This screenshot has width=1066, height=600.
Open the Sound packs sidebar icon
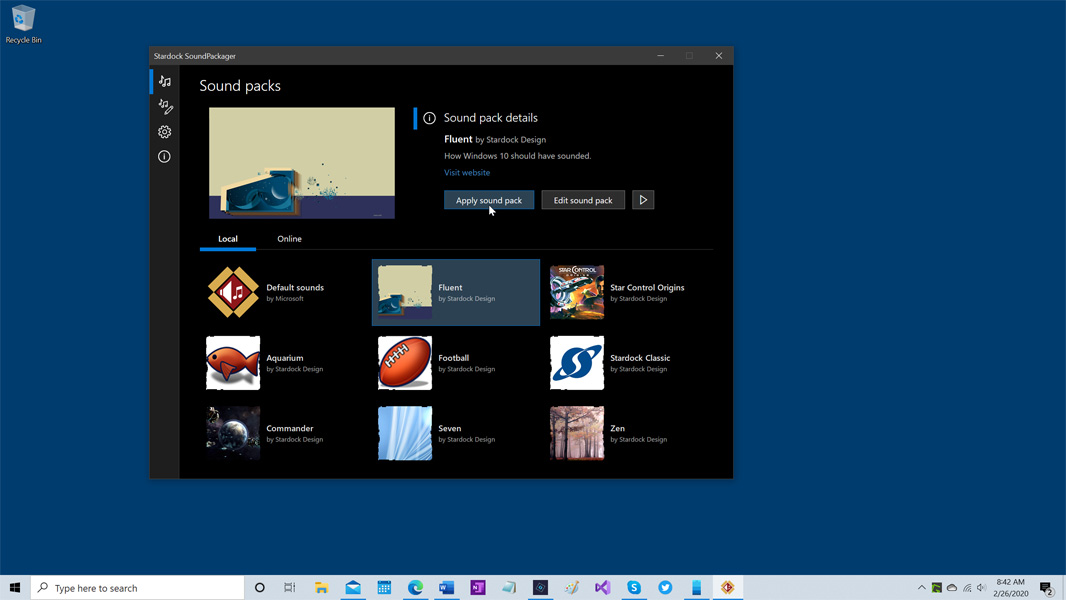point(165,81)
